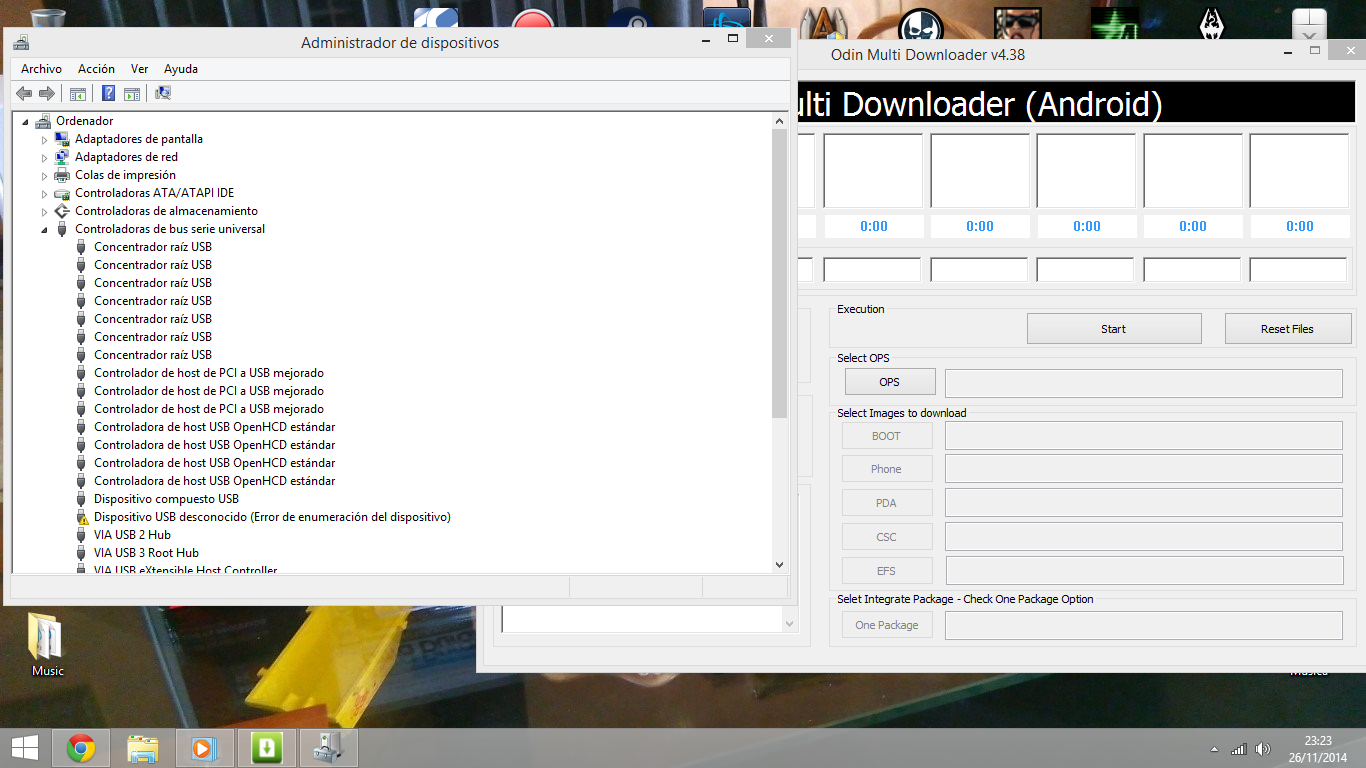Go back using Device Manager's back arrow
1366x768 pixels.
click(24, 93)
